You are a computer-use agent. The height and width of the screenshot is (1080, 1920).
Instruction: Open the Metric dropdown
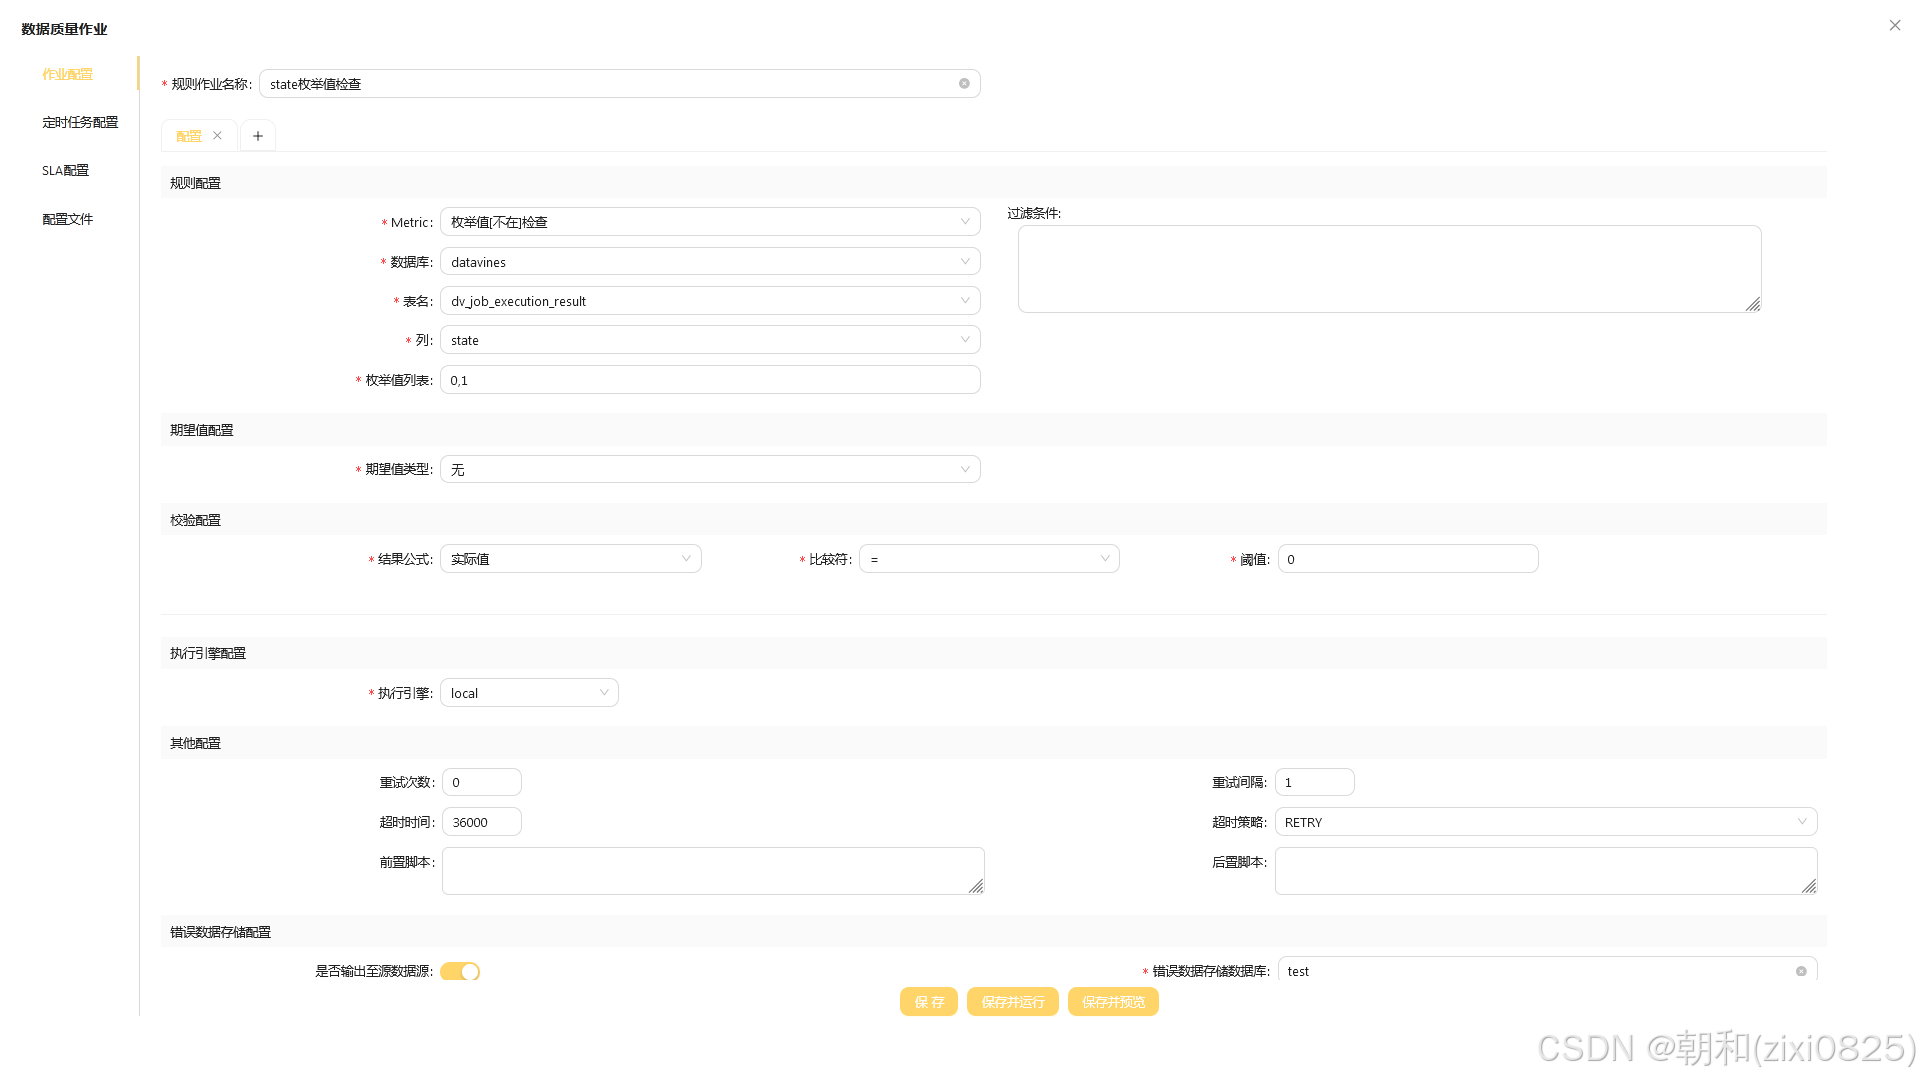click(710, 222)
